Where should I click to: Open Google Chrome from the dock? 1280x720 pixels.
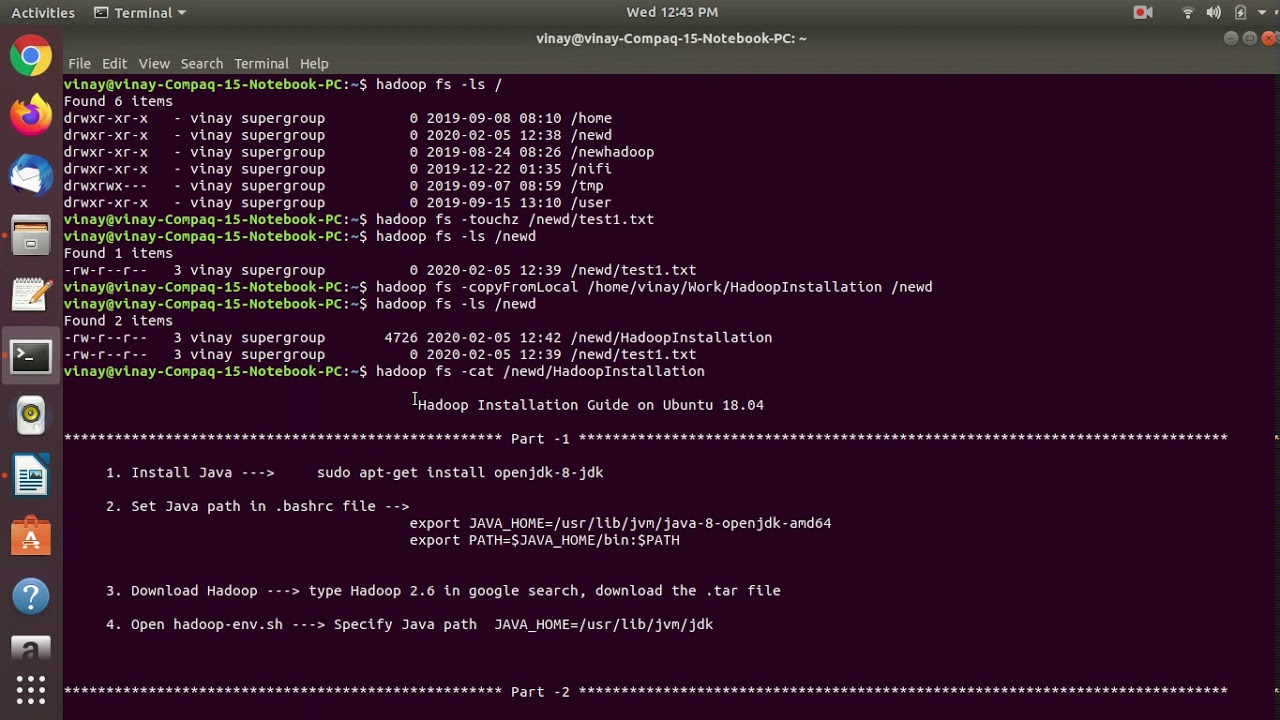click(x=31, y=56)
